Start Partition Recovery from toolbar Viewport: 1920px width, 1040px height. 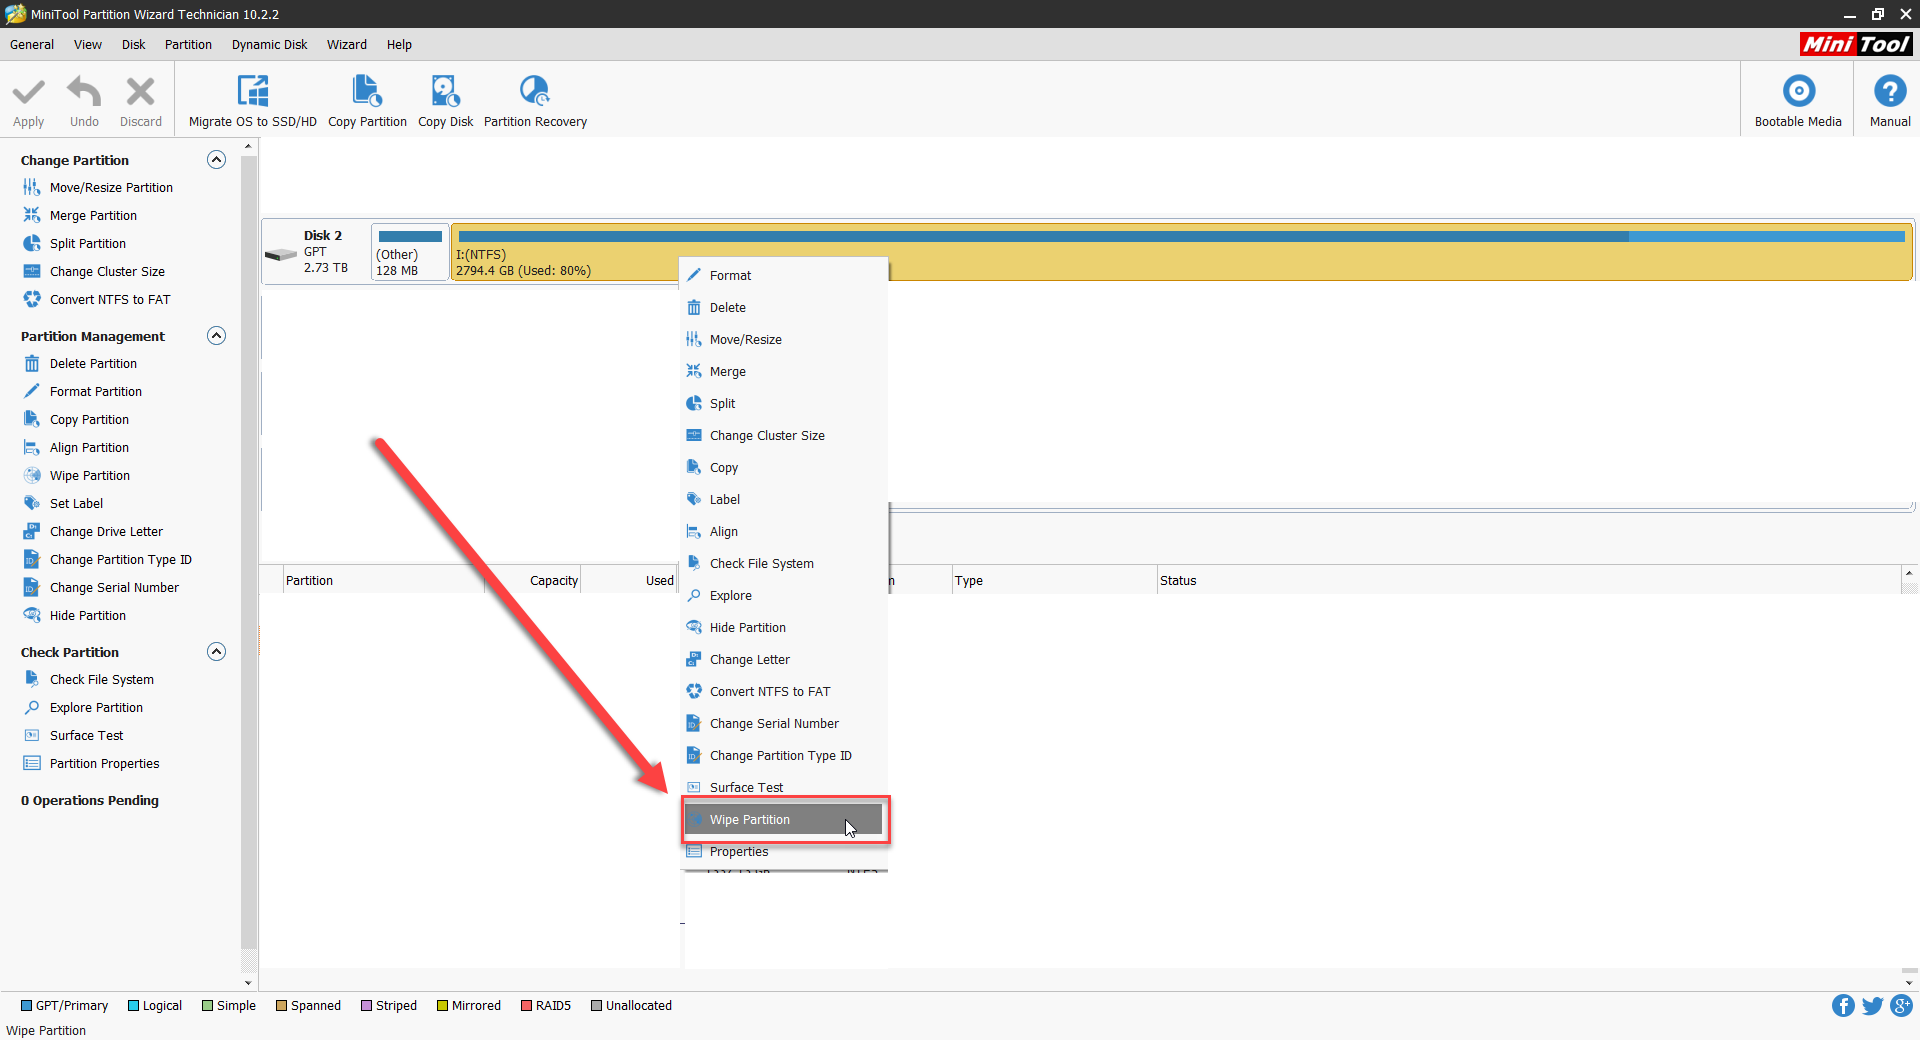tap(535, 92)
